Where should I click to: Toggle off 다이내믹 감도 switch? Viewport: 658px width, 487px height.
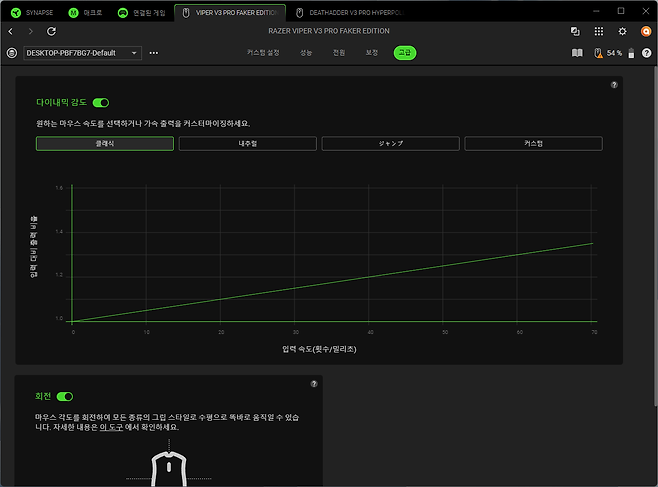[x=101, y=102]
